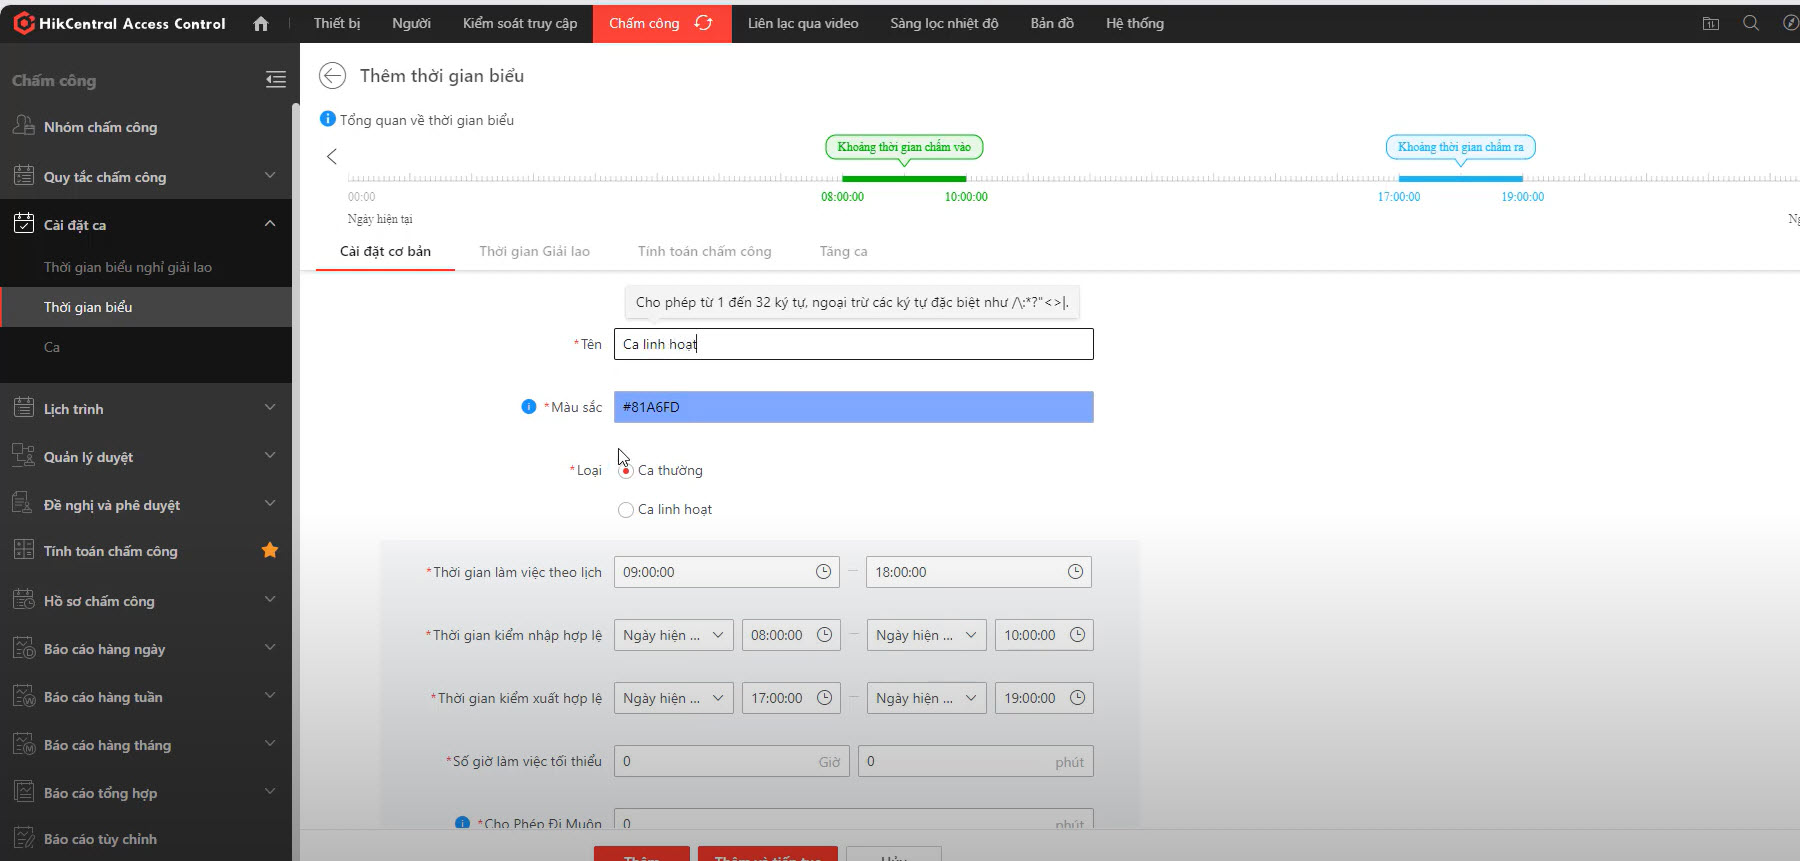
Task: Click the back arrow beside Thêm thời gian biểu
Action: click(332, 76)
